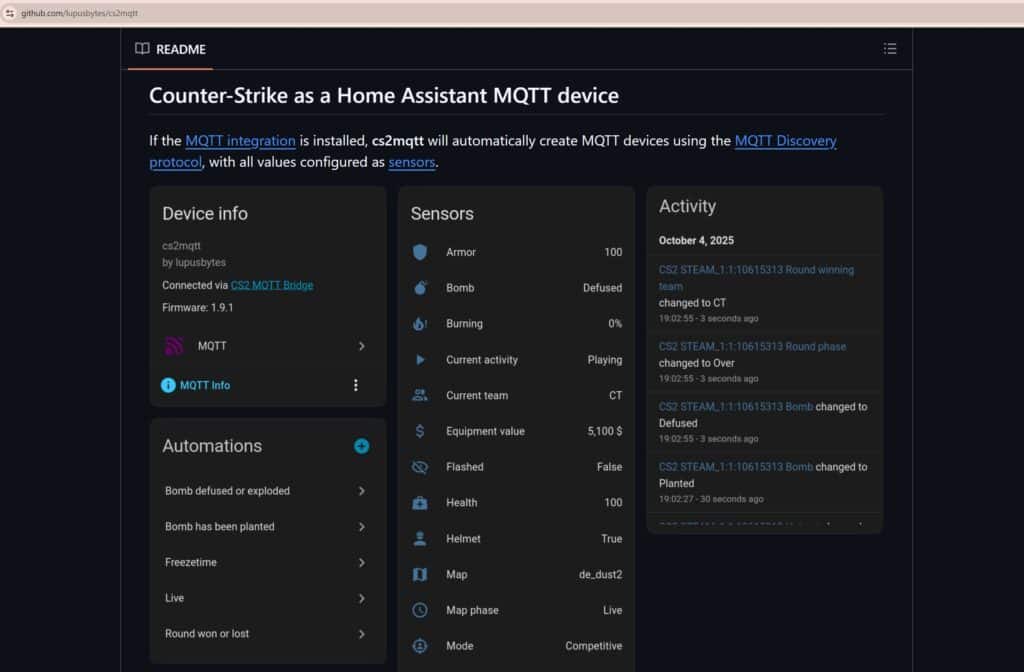Add automation with the plus icon
Screen dimensions: 1024x672
tap(361, 446)
